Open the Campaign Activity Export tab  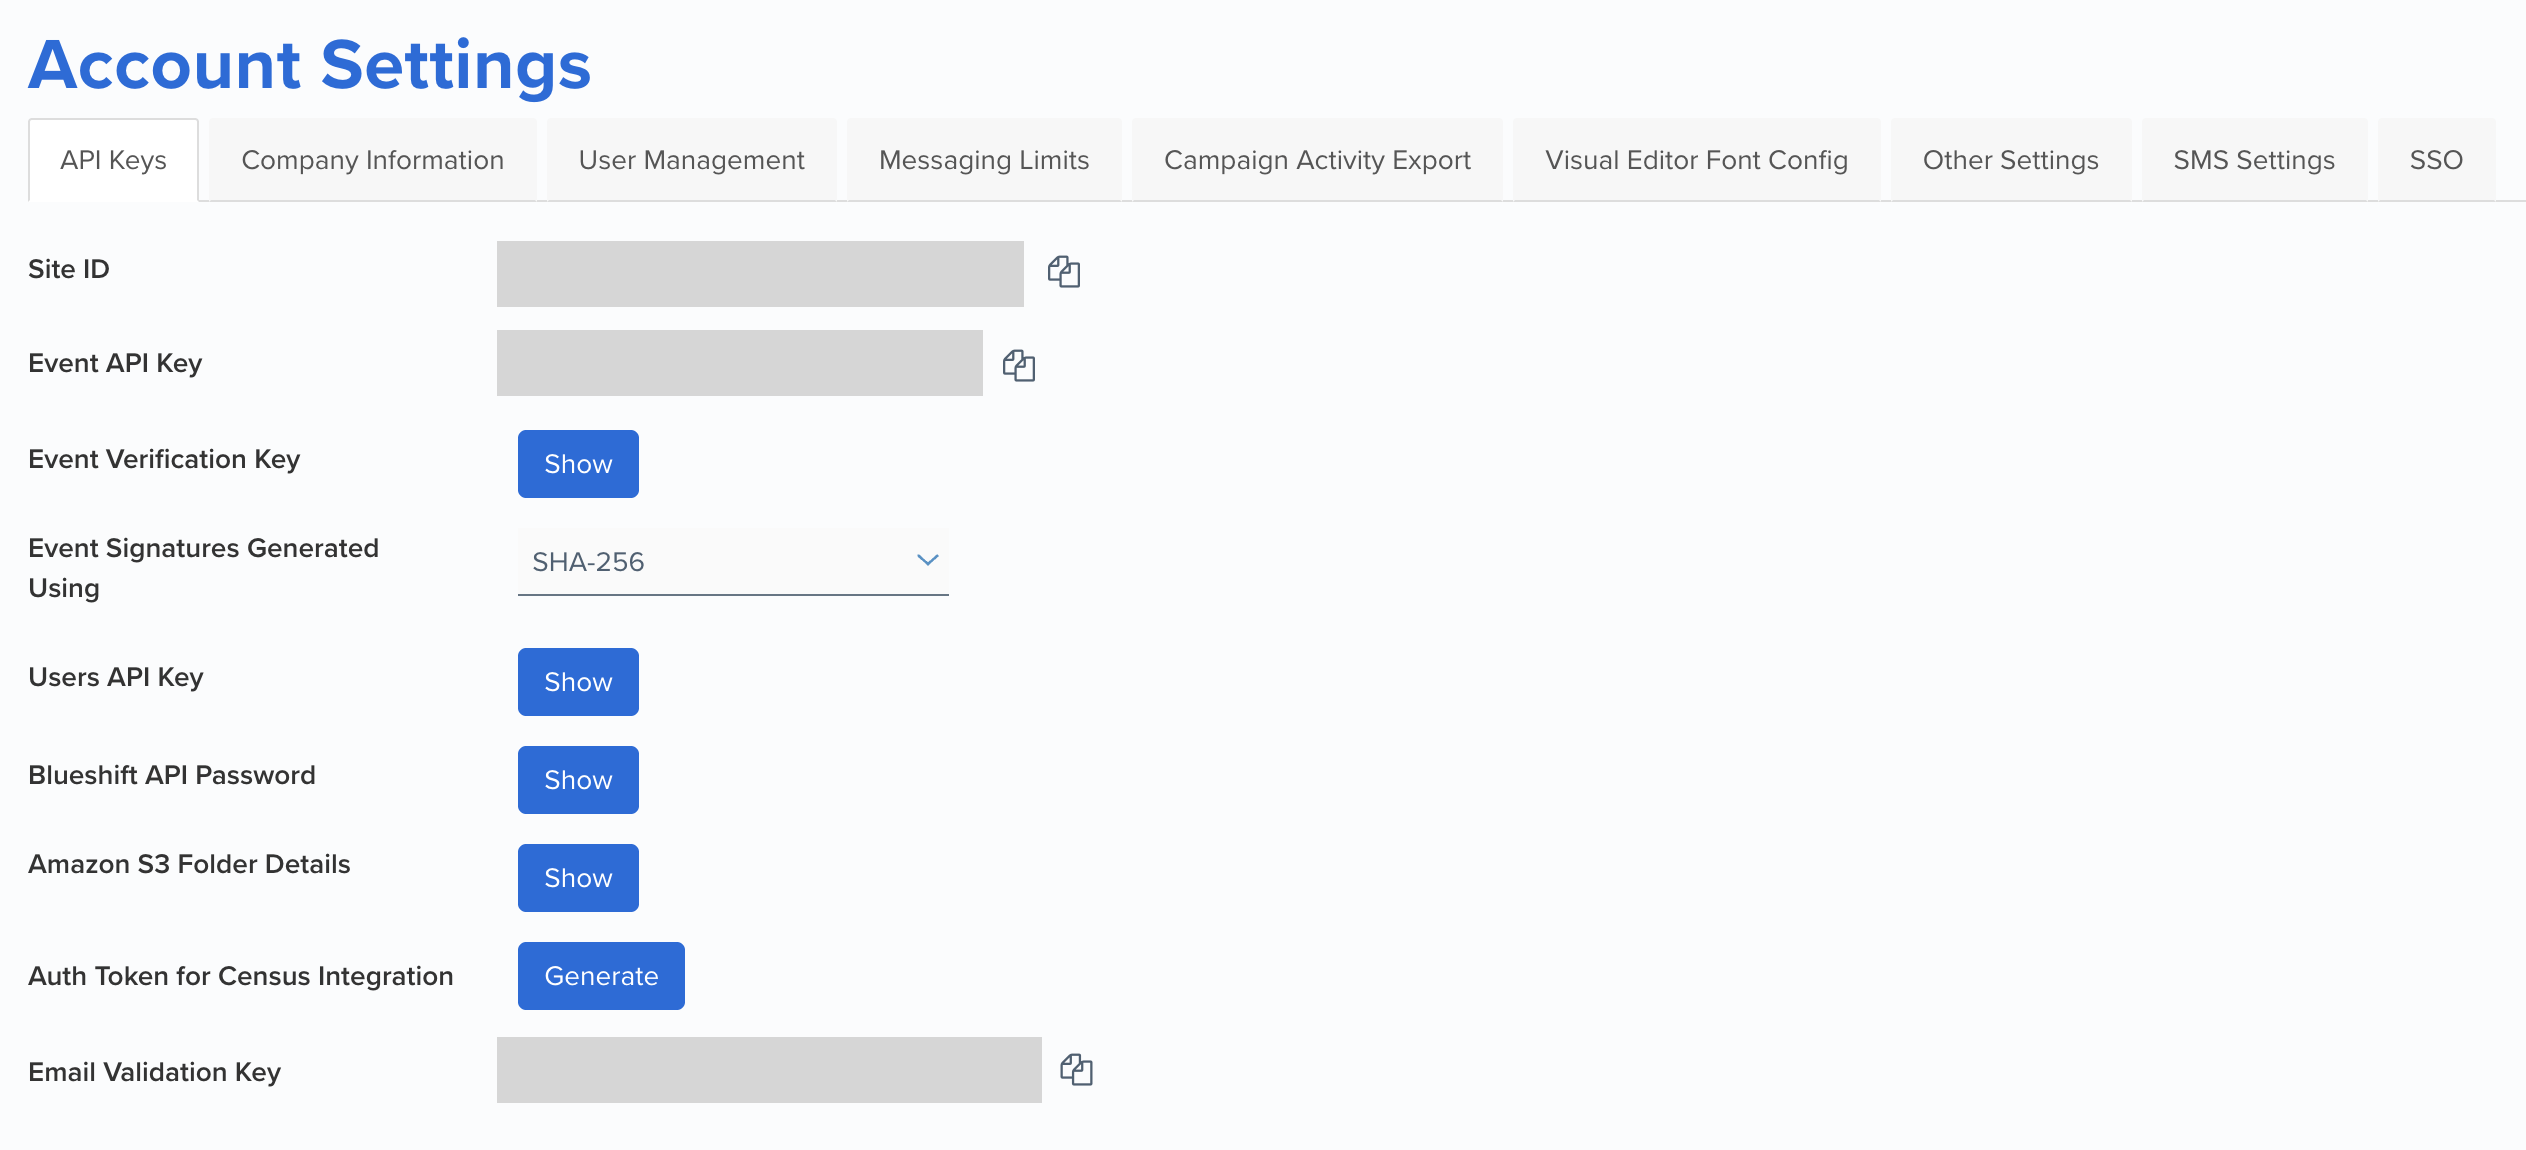(x=1316, y=159)
